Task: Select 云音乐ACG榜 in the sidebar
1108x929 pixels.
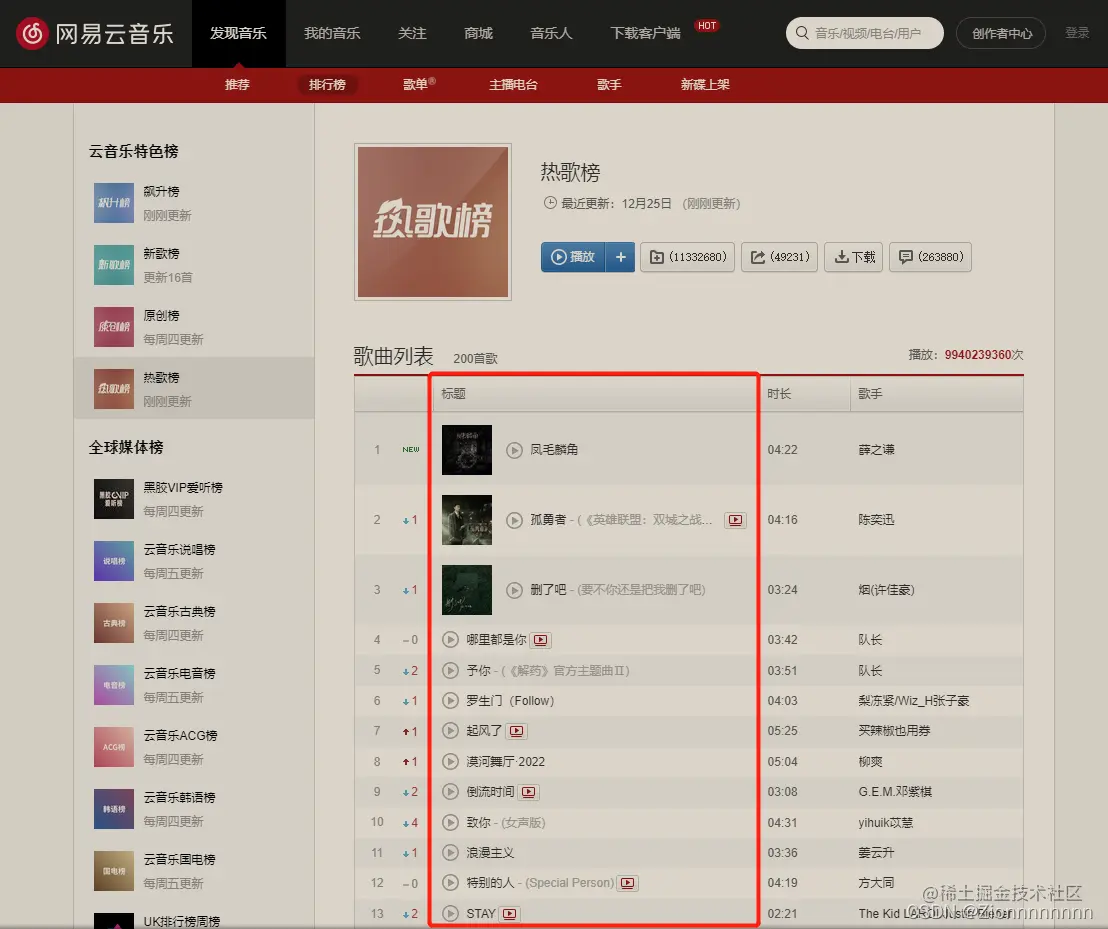Action: (x=194, y=747)
